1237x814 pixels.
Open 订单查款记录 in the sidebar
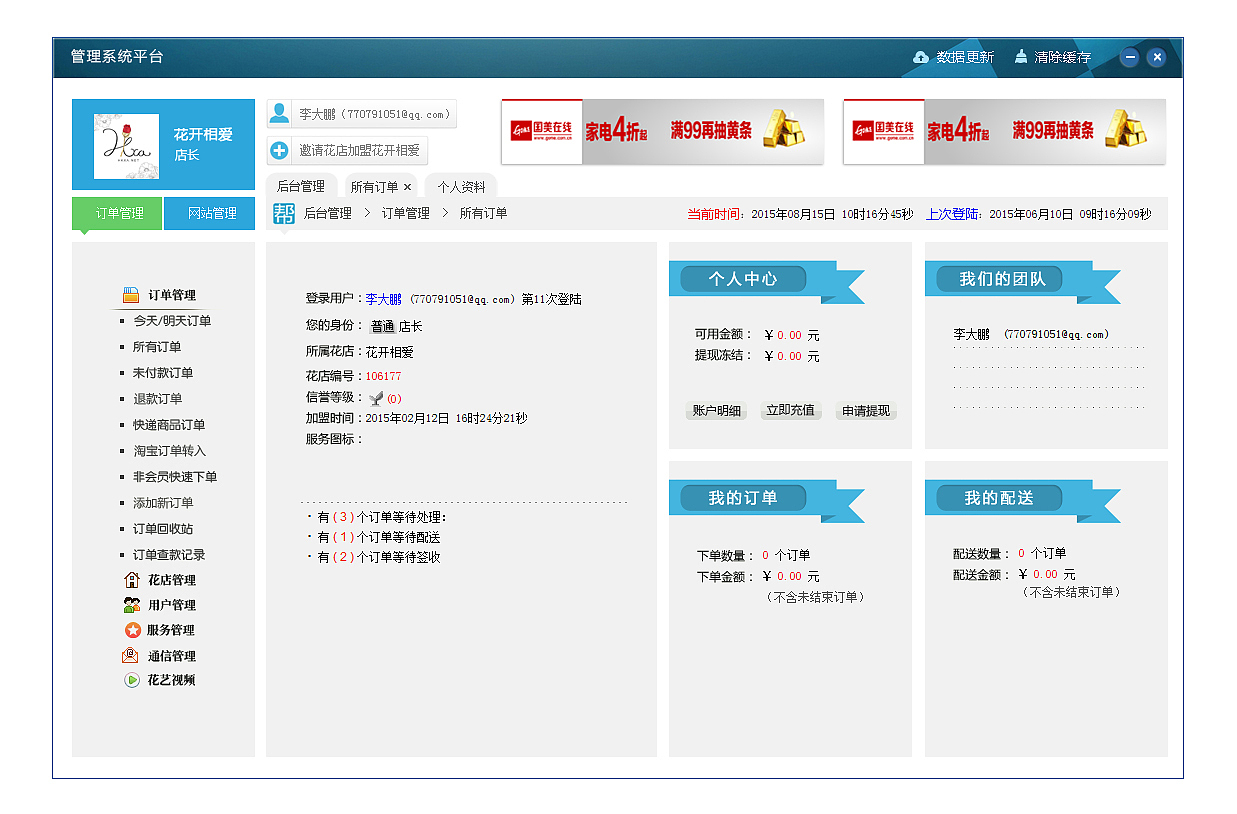coord(169,555)
